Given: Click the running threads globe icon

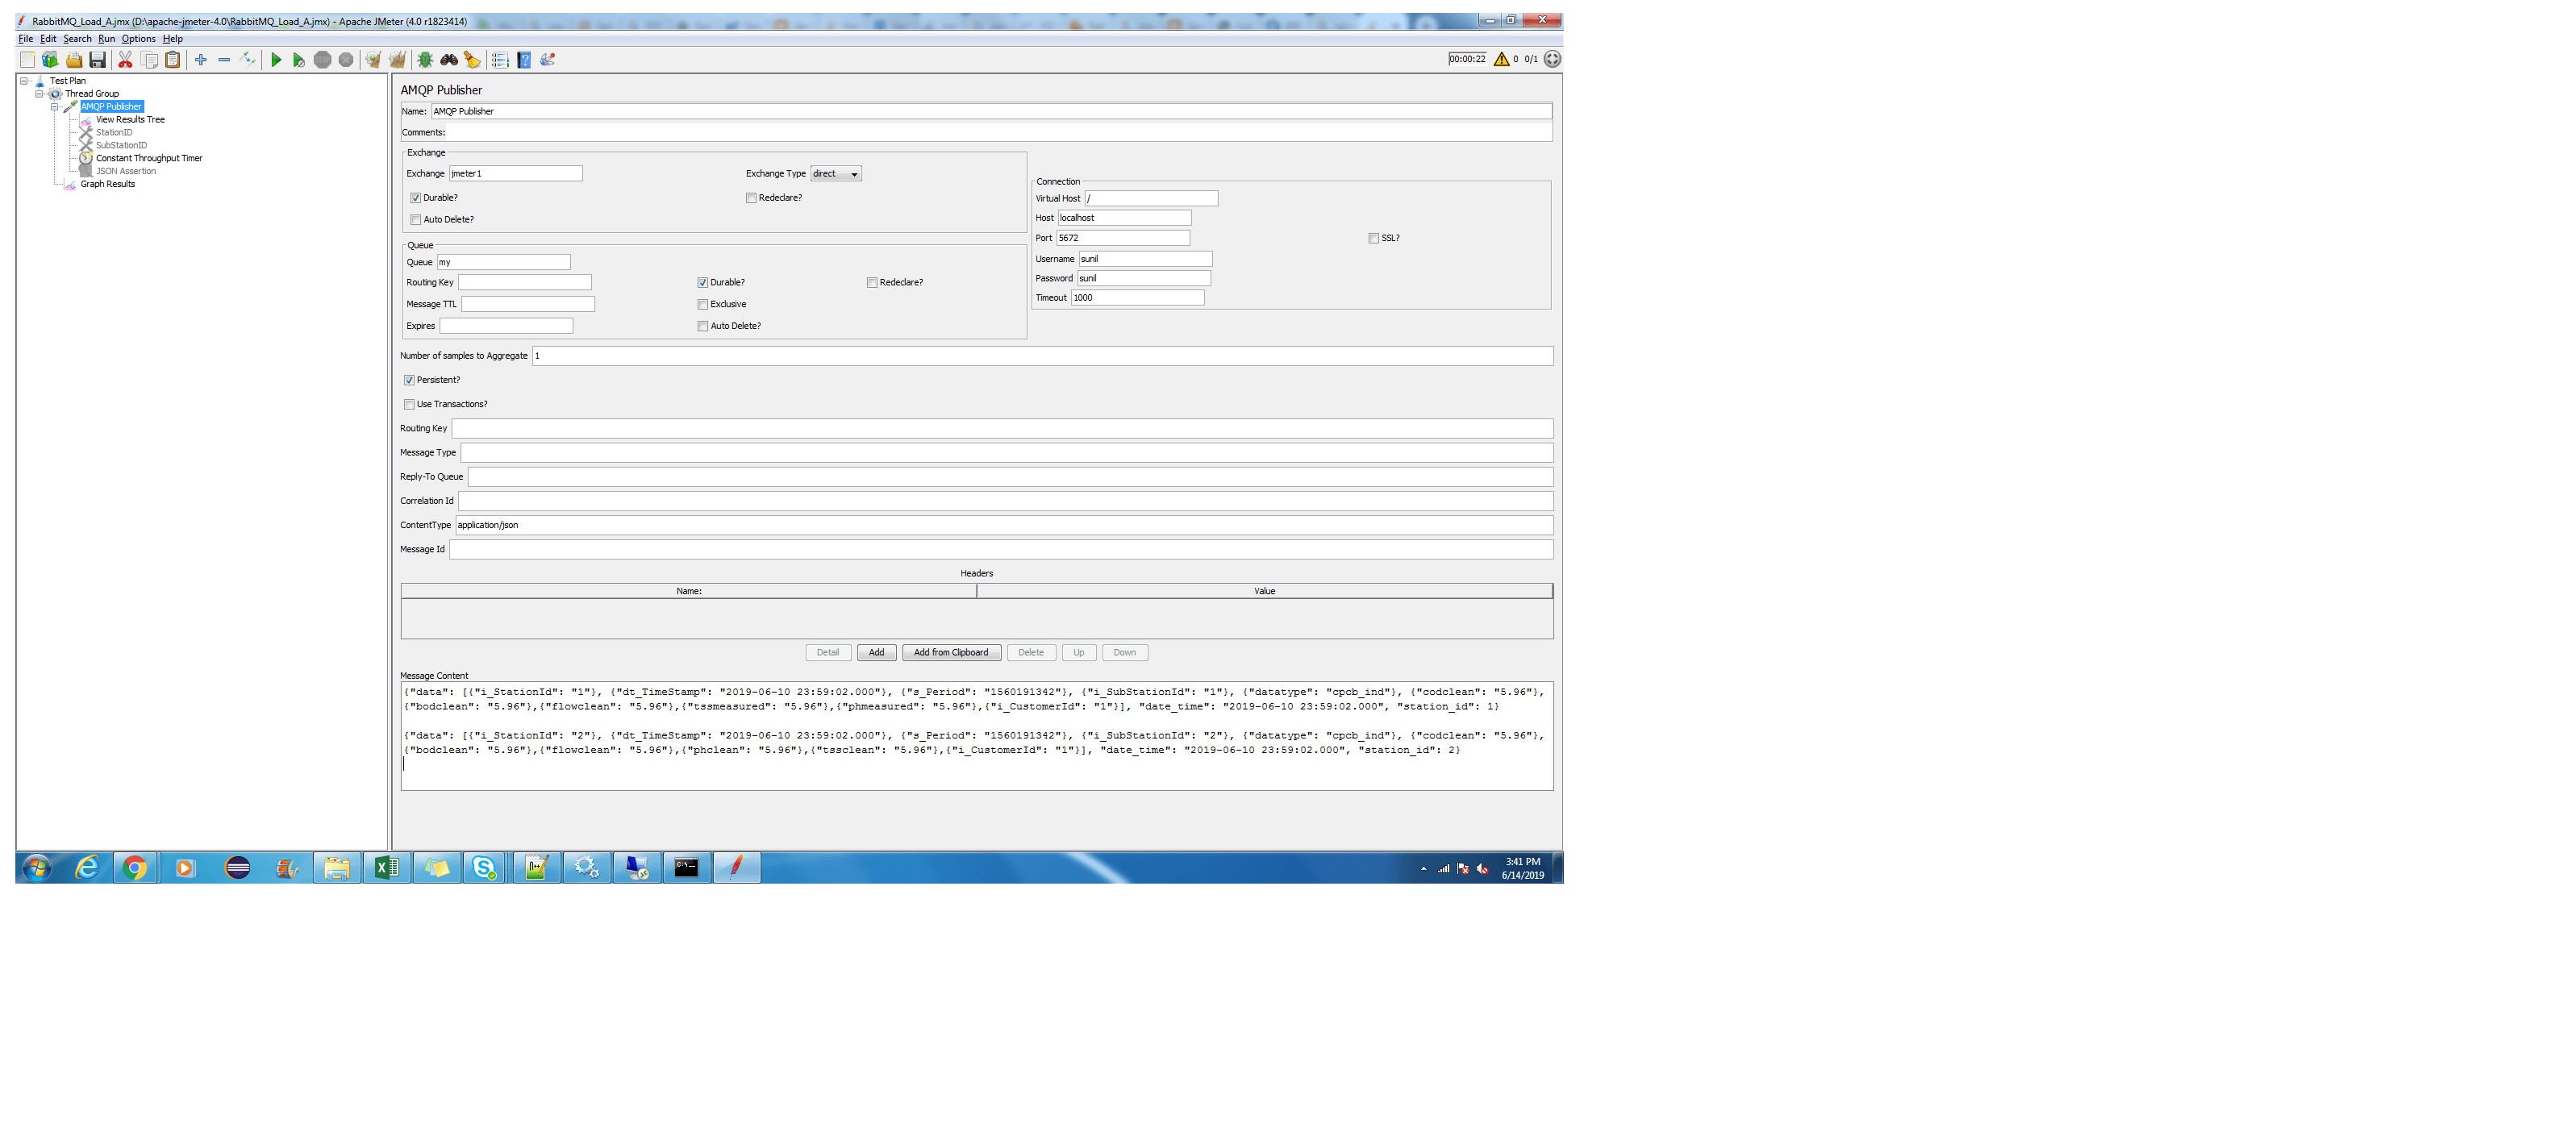Looking at the screenshot, I should pos(1552,59).
